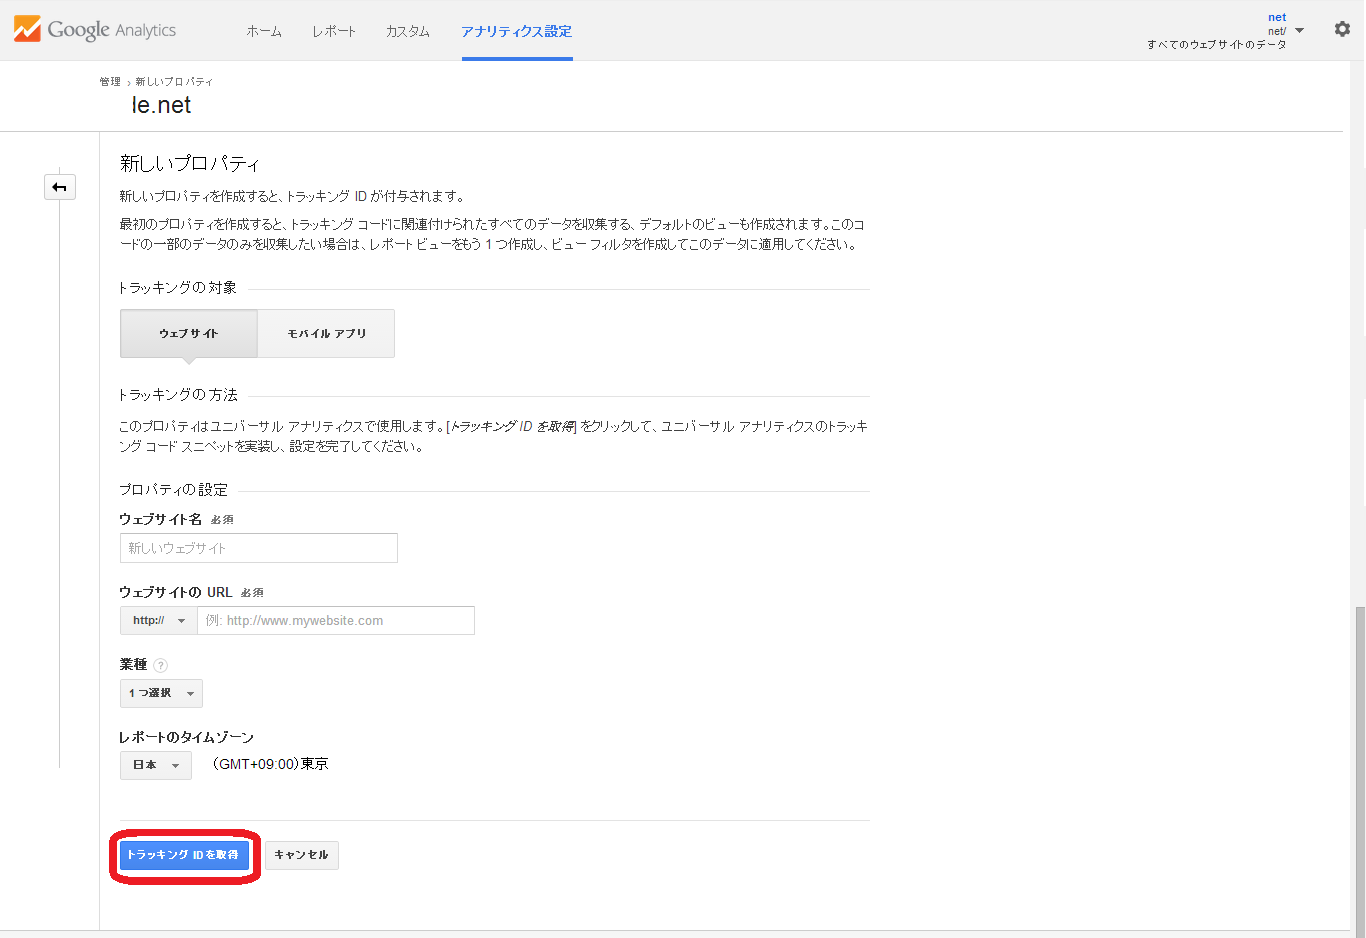
Task: Open the settings gear icon
Action: click(1342, 29)
